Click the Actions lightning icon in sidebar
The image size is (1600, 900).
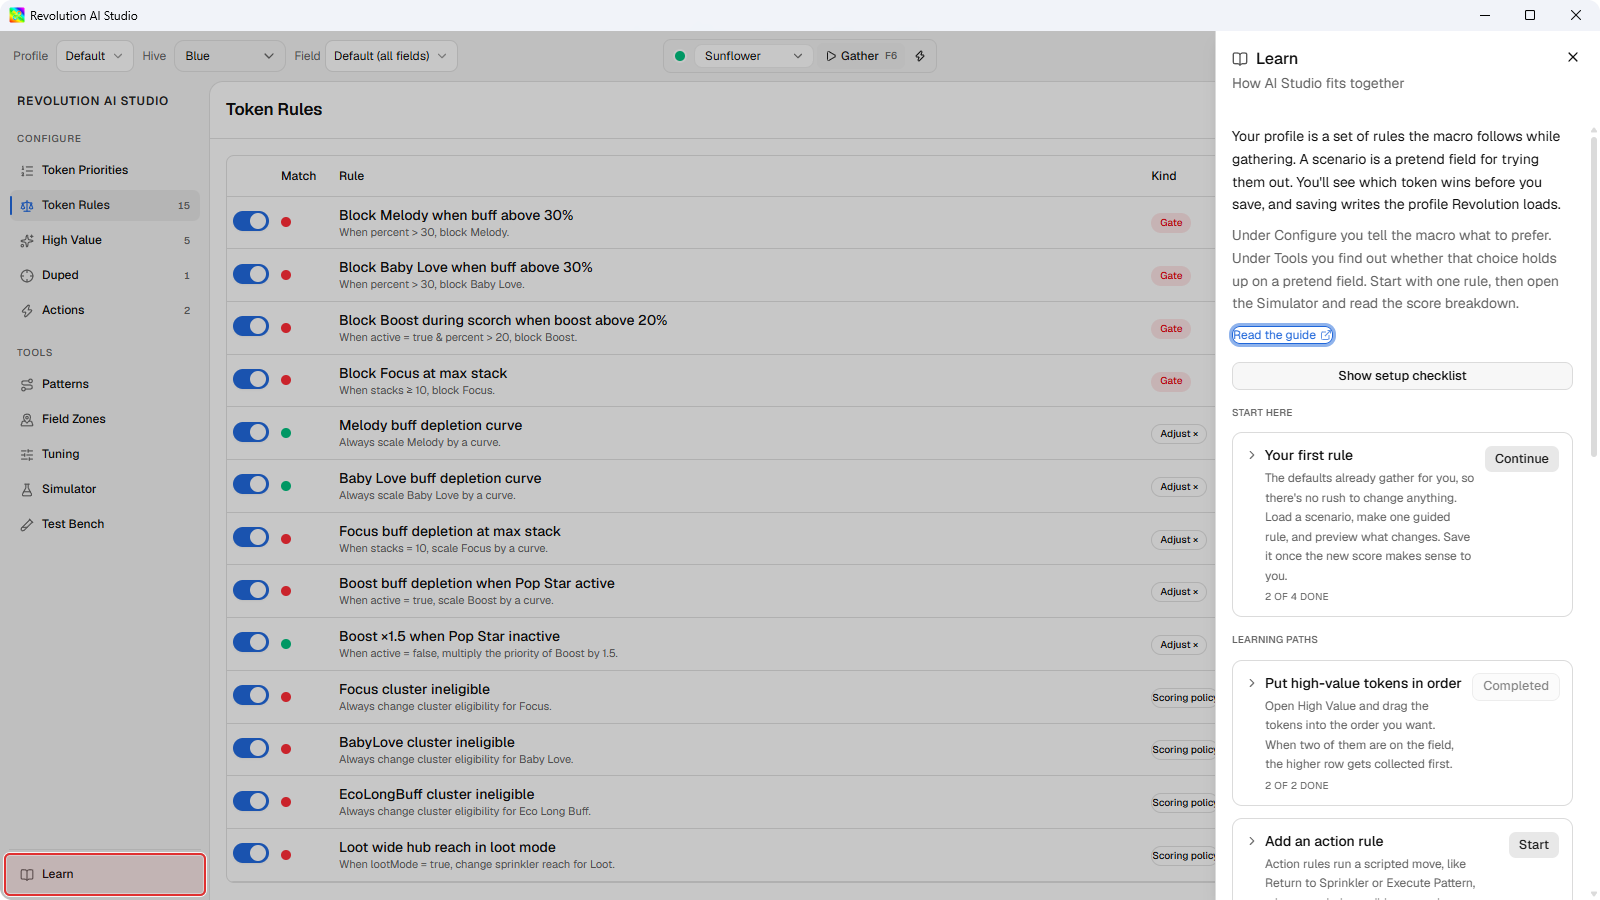[27, 311]
